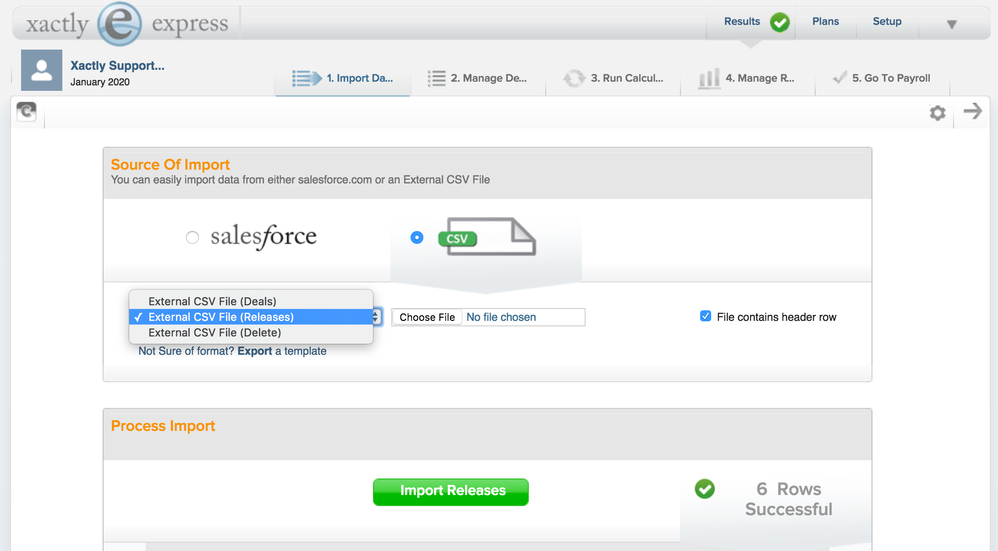
Task: Open the 5. Go To Payroll tab
Action: tap(882, 78)
